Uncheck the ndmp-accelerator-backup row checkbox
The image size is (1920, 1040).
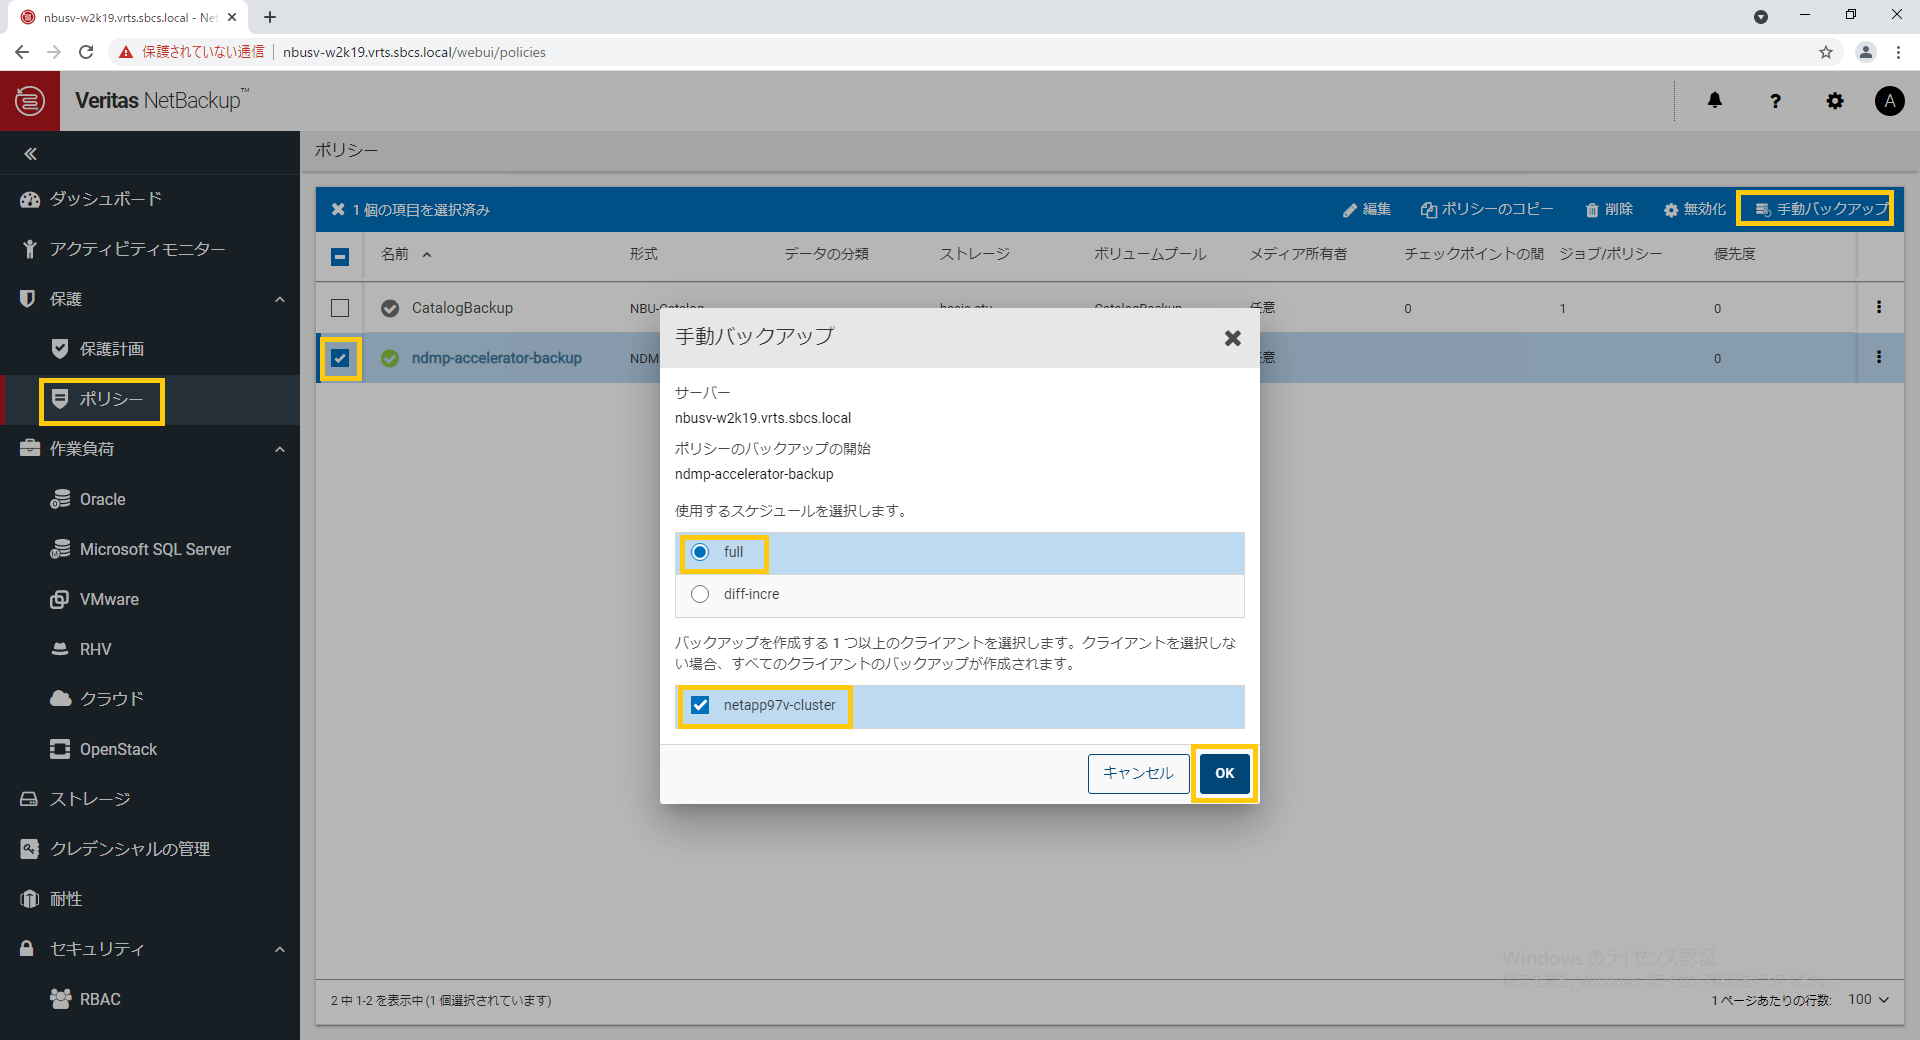(x=340, y=358)
